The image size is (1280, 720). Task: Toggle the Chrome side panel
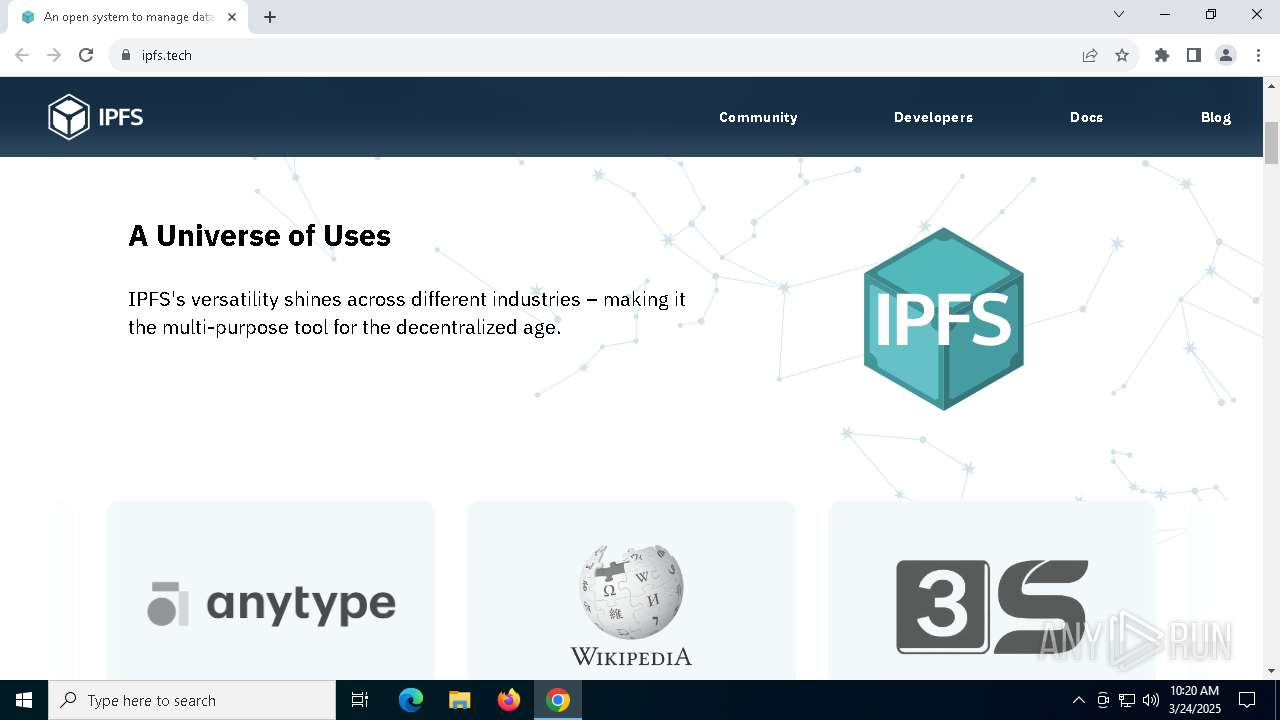(1194, 55)
